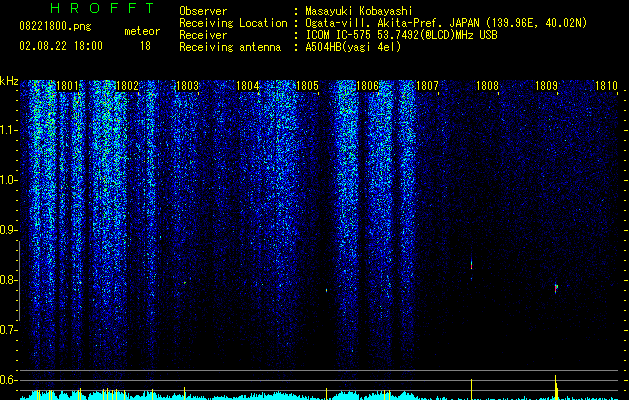Image resolution: width=629 pixels, height=400 pixels.
Task: Click the Receiving antenna label
Action: [x=230, y=47]
